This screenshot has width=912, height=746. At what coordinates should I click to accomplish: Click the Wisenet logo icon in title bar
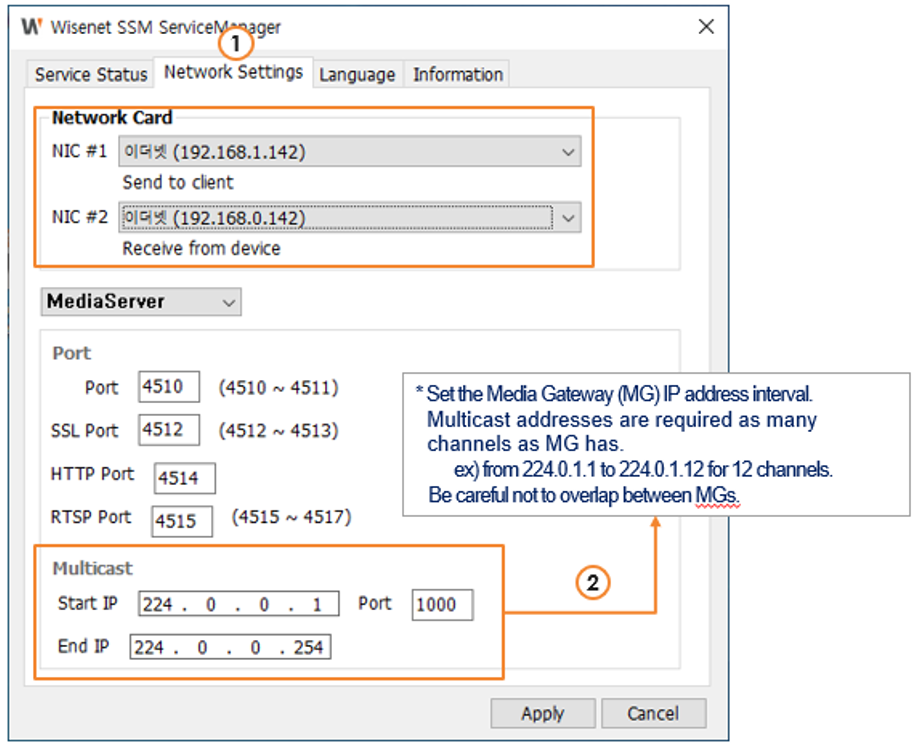click(31, 27)
